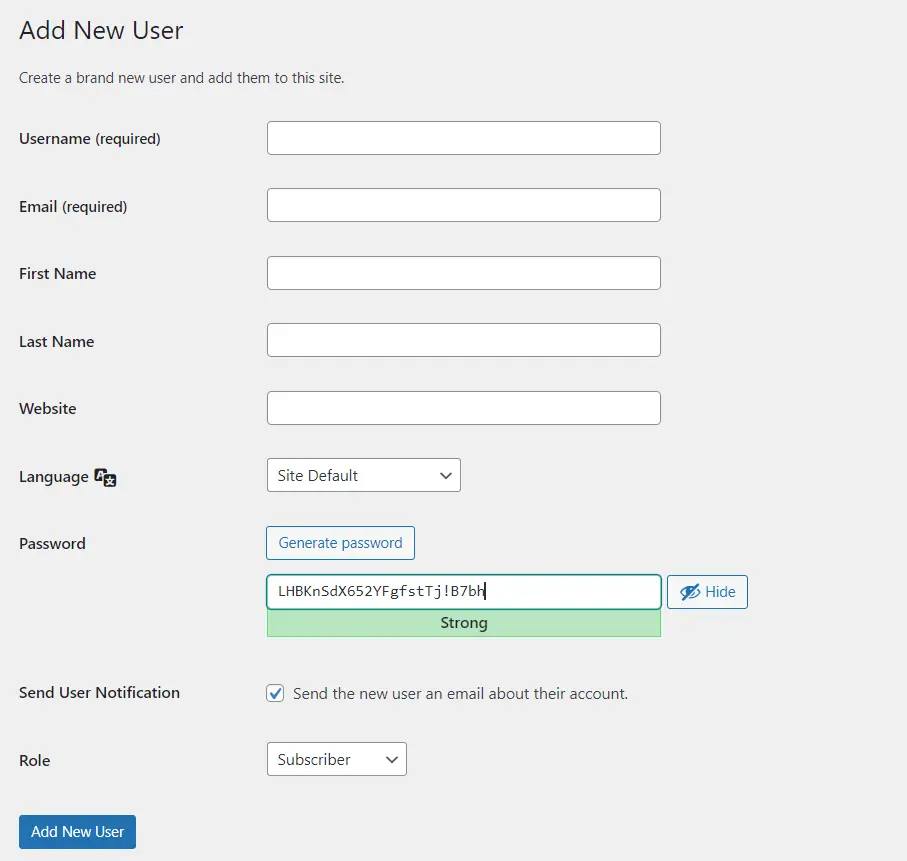Click the Website label
The width and height of the screenshot is (907, 861).
click(x=47, y=409)
